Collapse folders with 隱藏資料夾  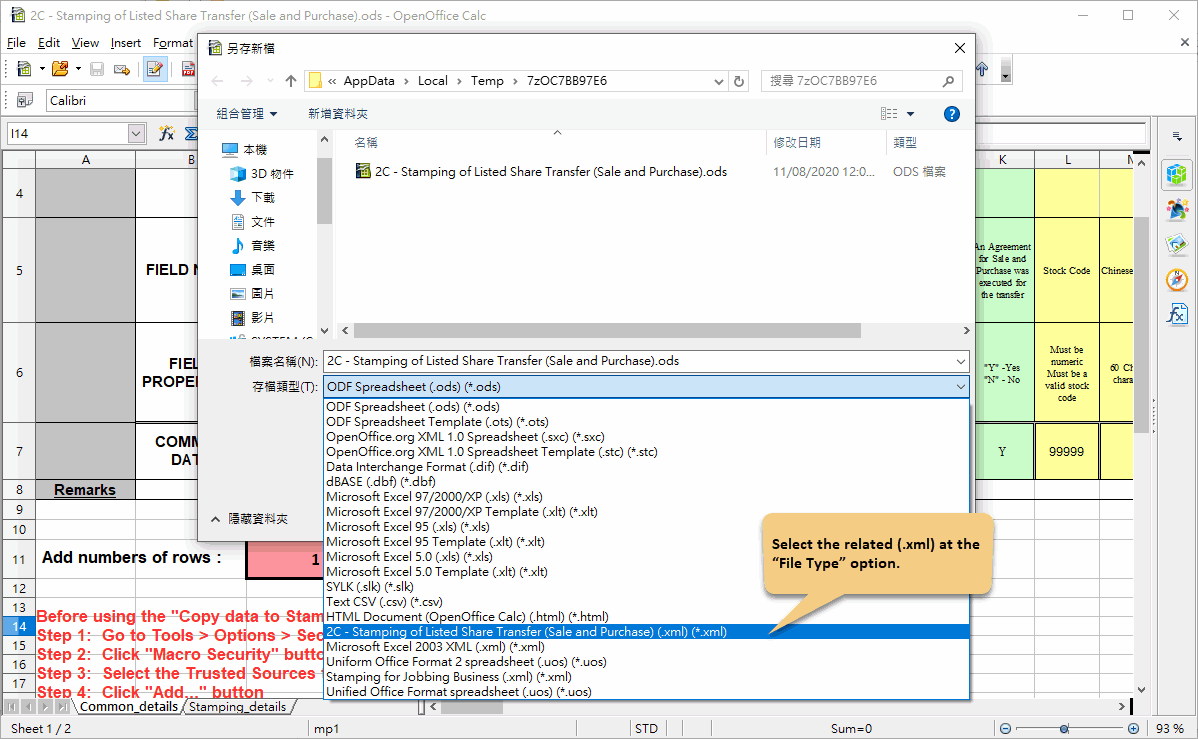click(250, 519)
